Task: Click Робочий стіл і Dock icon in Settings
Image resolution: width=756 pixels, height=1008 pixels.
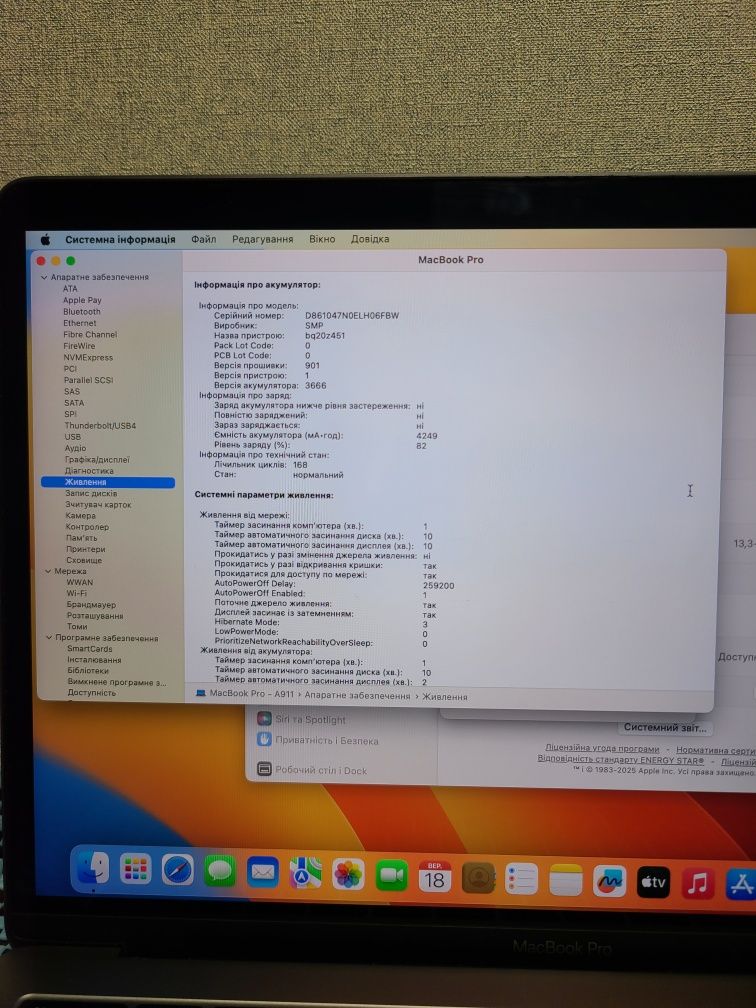Action: (x=264, y=768)
